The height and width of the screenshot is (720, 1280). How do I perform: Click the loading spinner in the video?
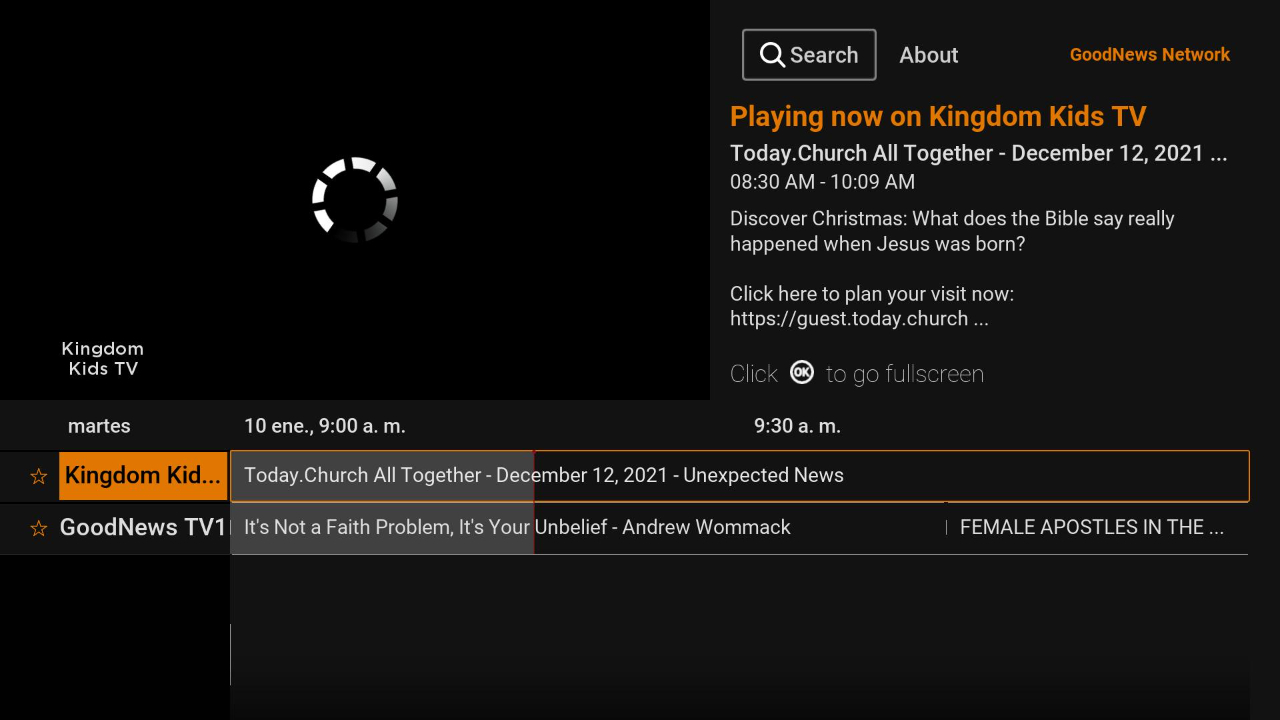pos(355,200)
